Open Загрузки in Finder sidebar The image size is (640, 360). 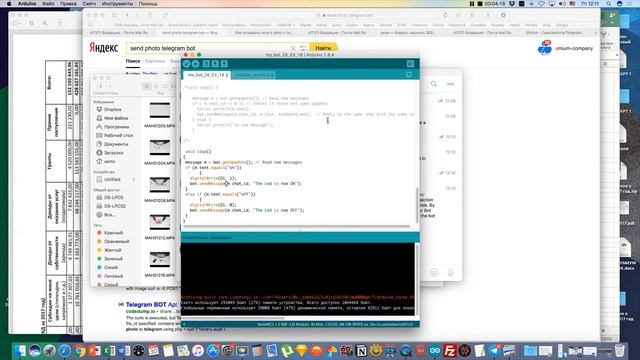tap(110, 153)
